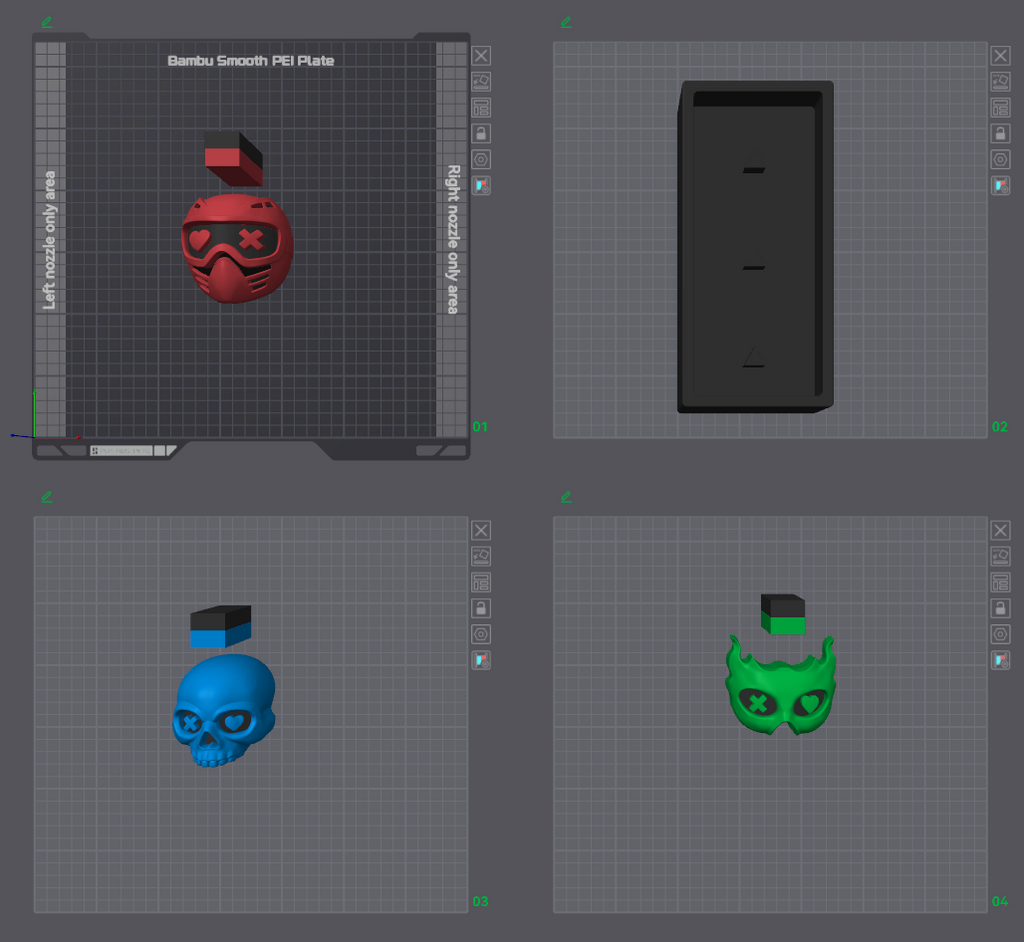Open plate settings for plate 04
Screen dimensions: 1024x942
(1000, 634)
